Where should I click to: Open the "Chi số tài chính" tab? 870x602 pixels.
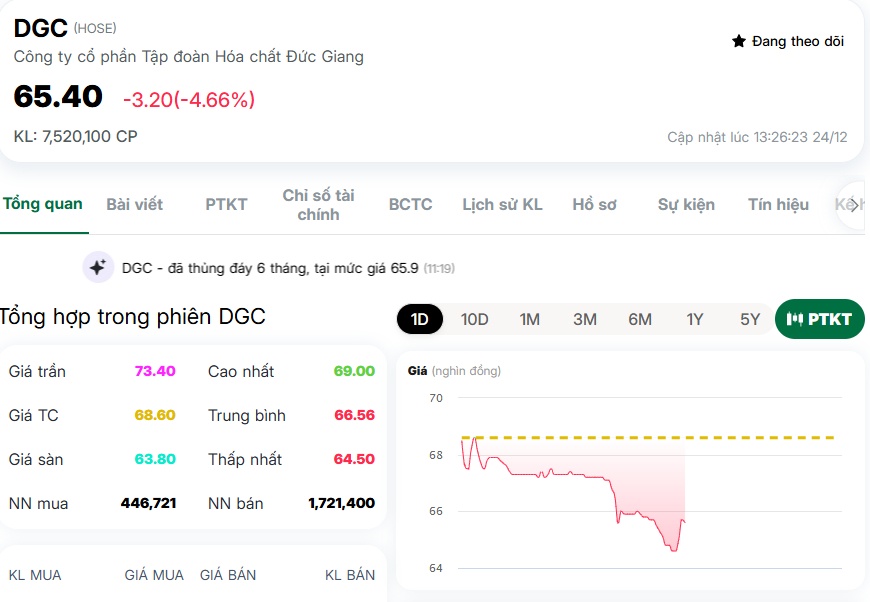click(x=318, y=203)
